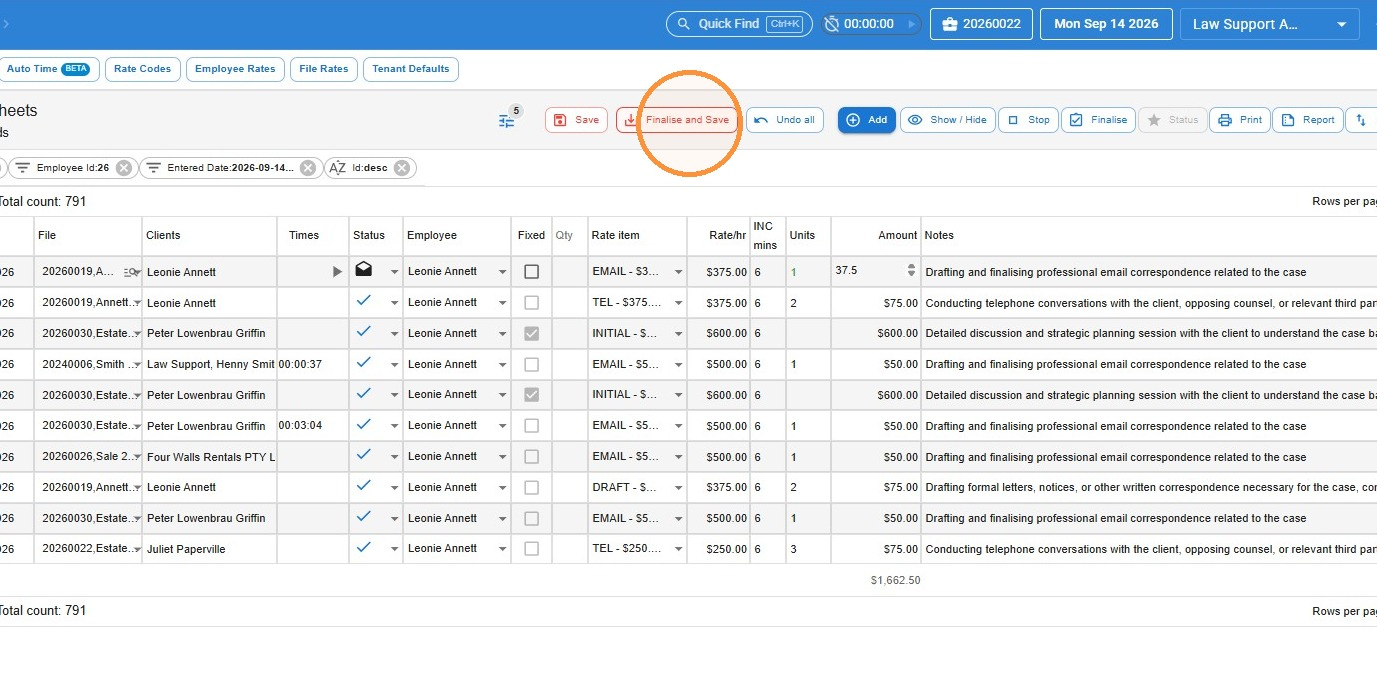Open Employee dropdown in Juliet Paperville row
The height and width of the screenshot is (691, 1377).
502,549
